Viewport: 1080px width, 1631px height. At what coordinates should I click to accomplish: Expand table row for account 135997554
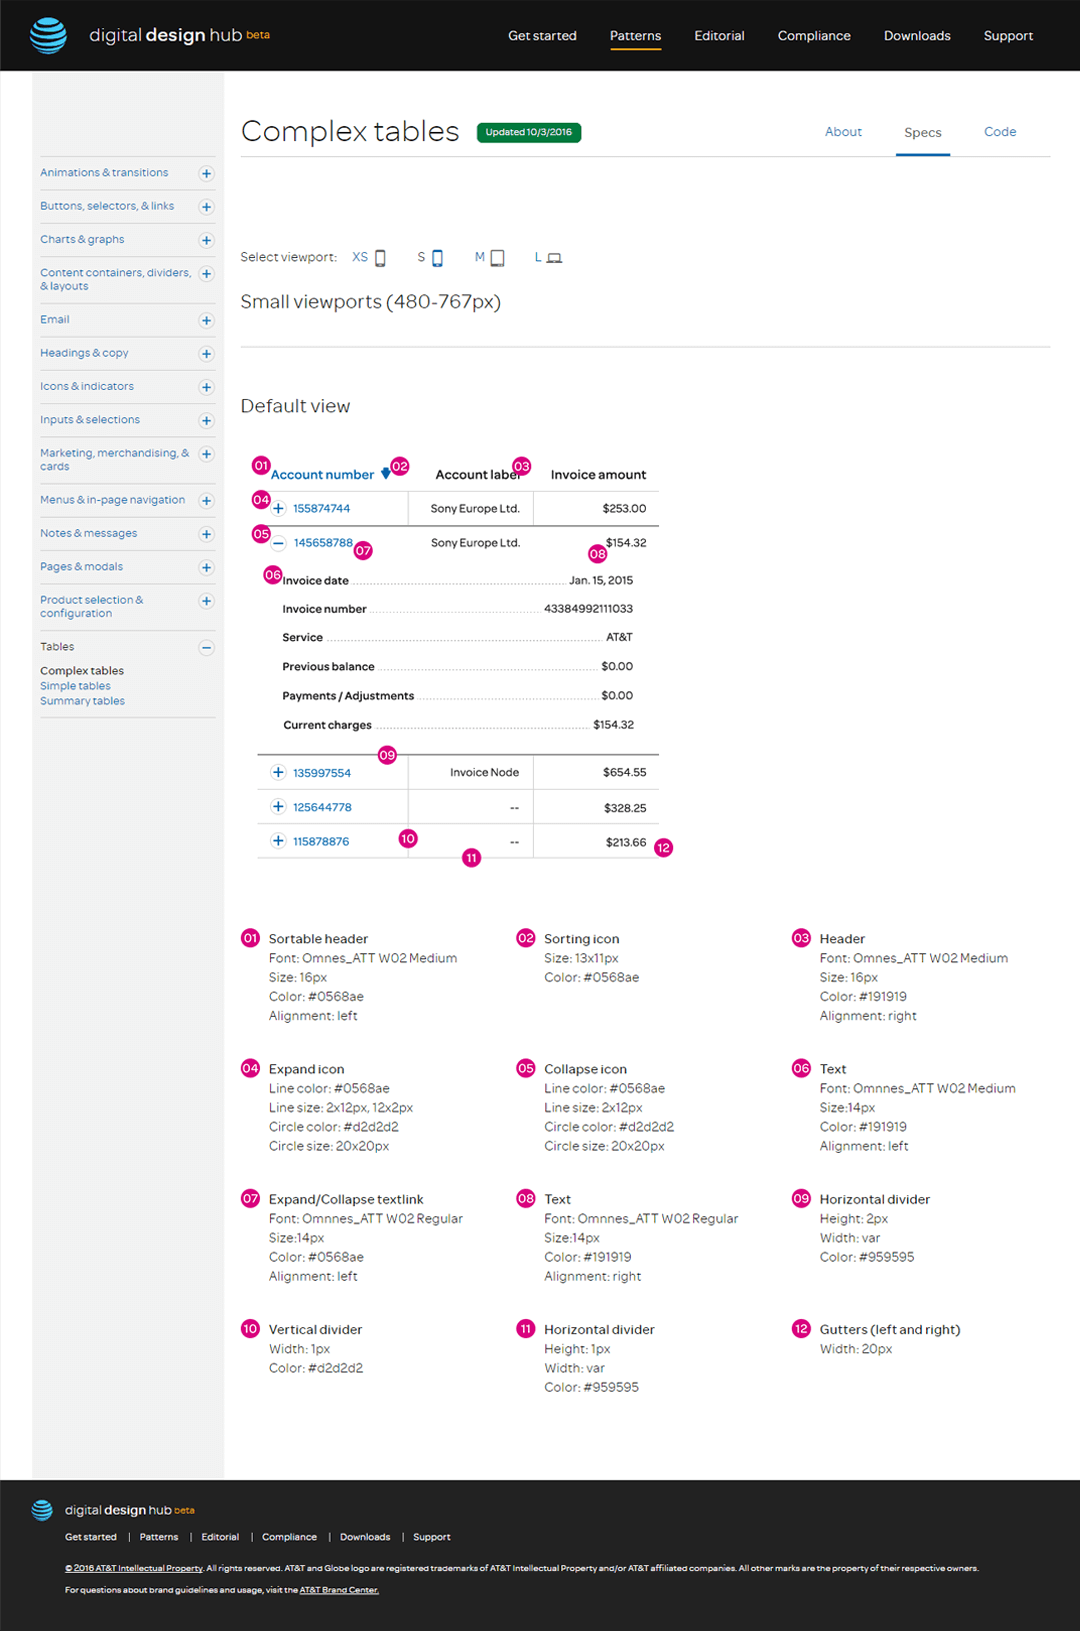click(x=279, y=772)
